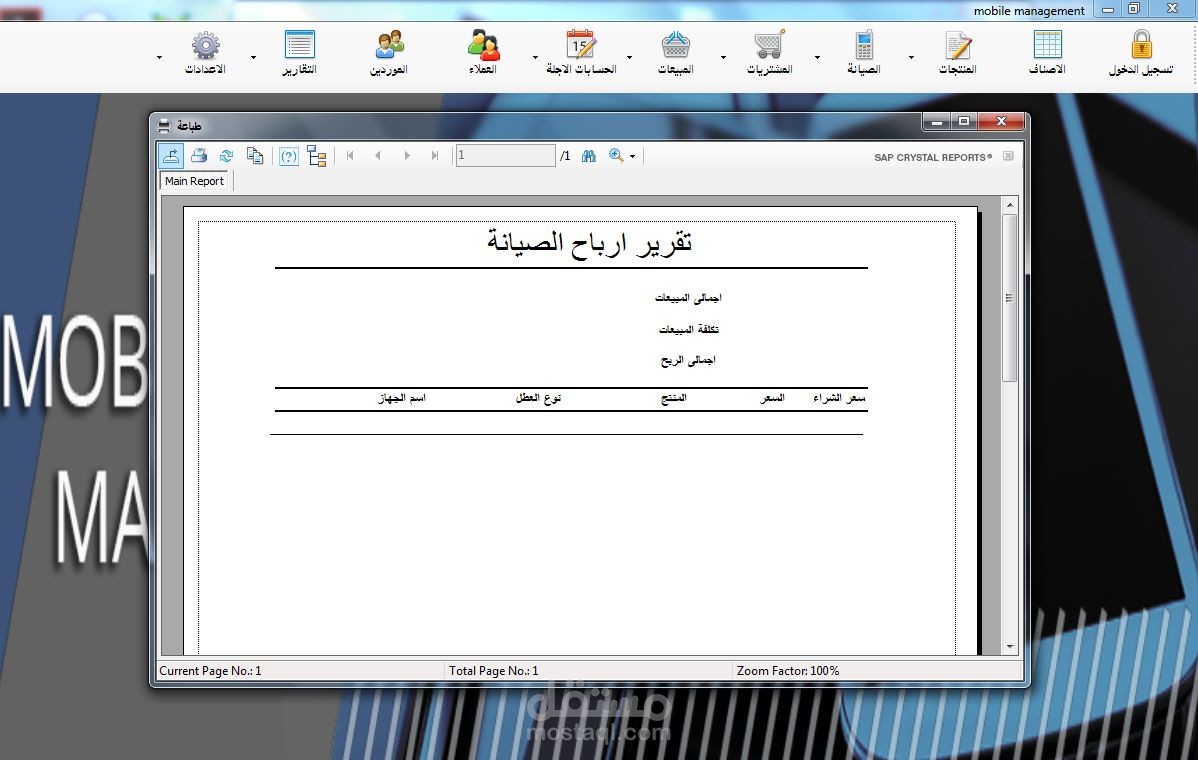Click the Find Text binoculars icon
Viewport: 1198px width, 760px height.
click(588, 156)
